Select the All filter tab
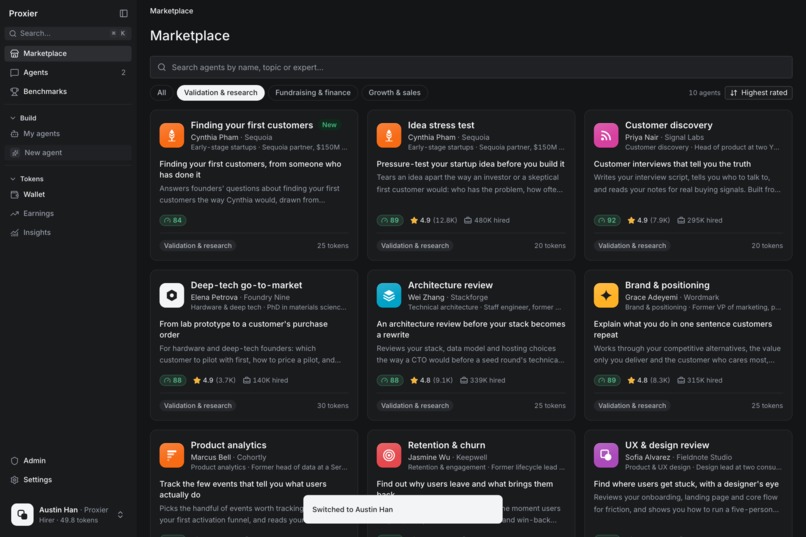The width and height of the screenshot is (806, 537). click(x=161, y=93)
